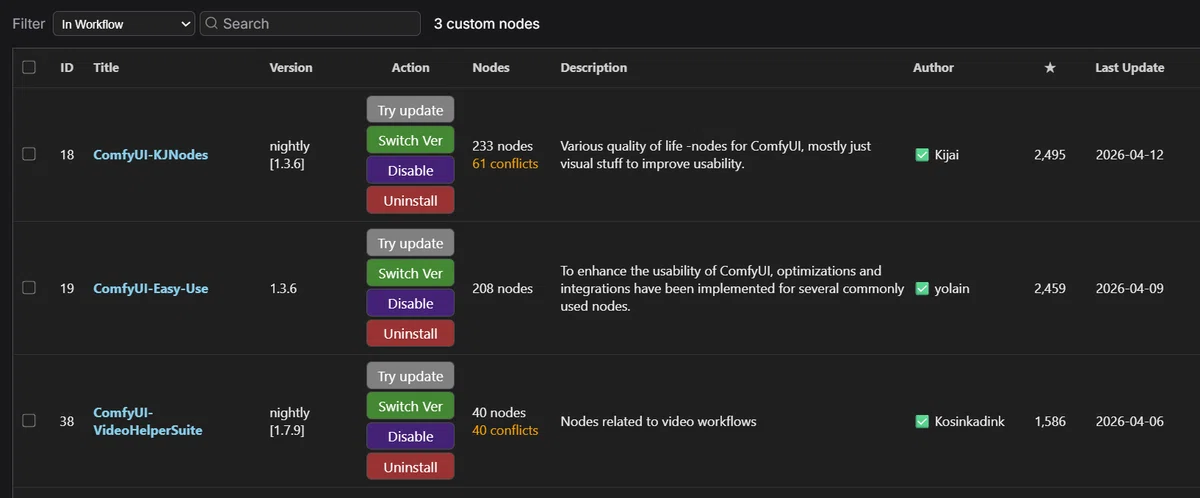Uninstall the ComfyUI-VideoHelperSuite node pack

click(410, 467)
